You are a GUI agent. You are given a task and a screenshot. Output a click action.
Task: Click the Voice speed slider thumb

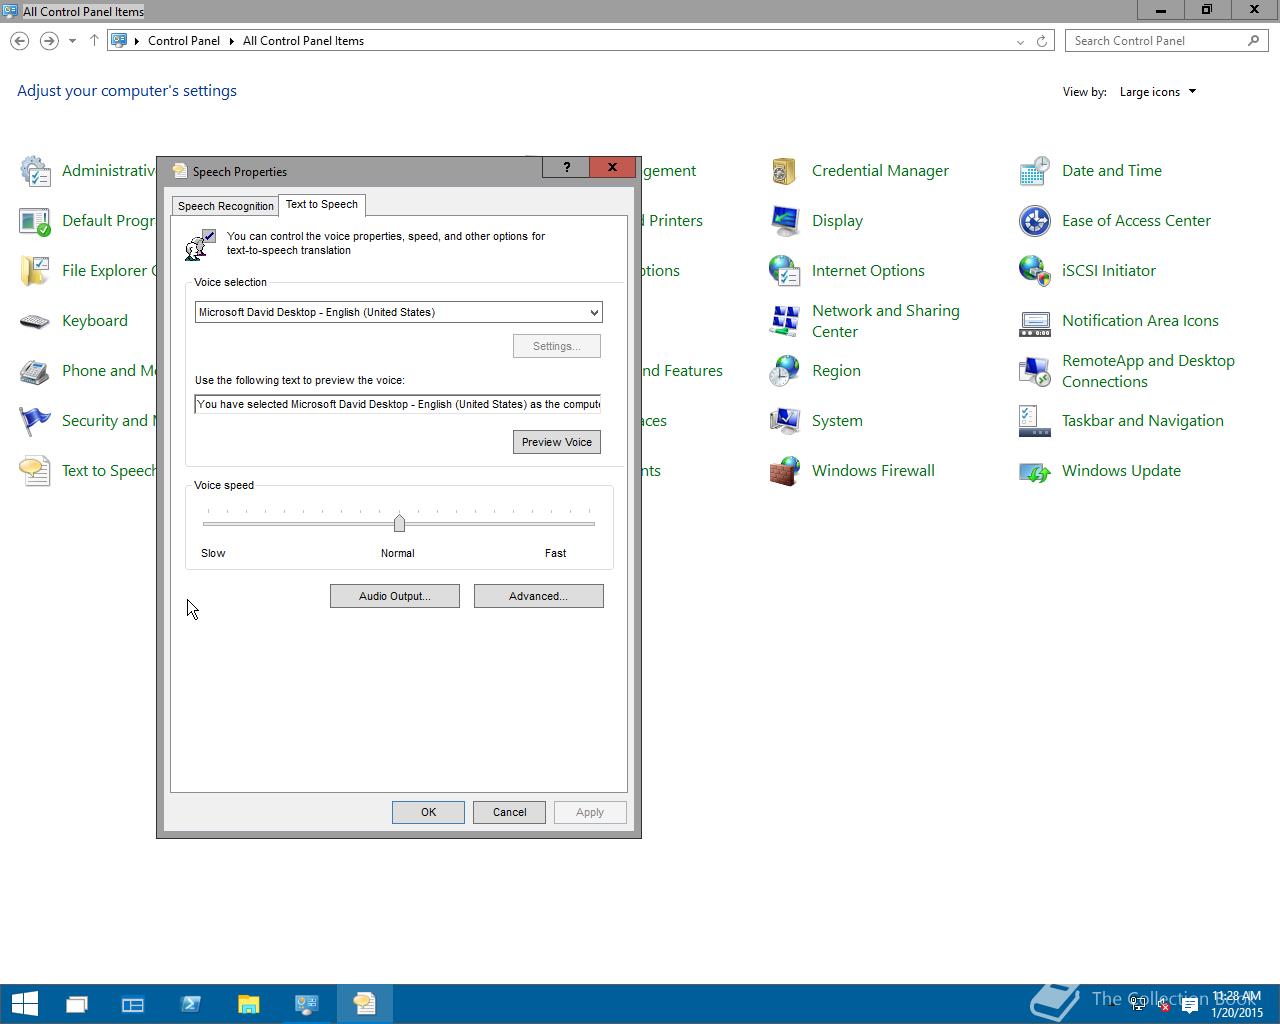(x=399, y=523)
